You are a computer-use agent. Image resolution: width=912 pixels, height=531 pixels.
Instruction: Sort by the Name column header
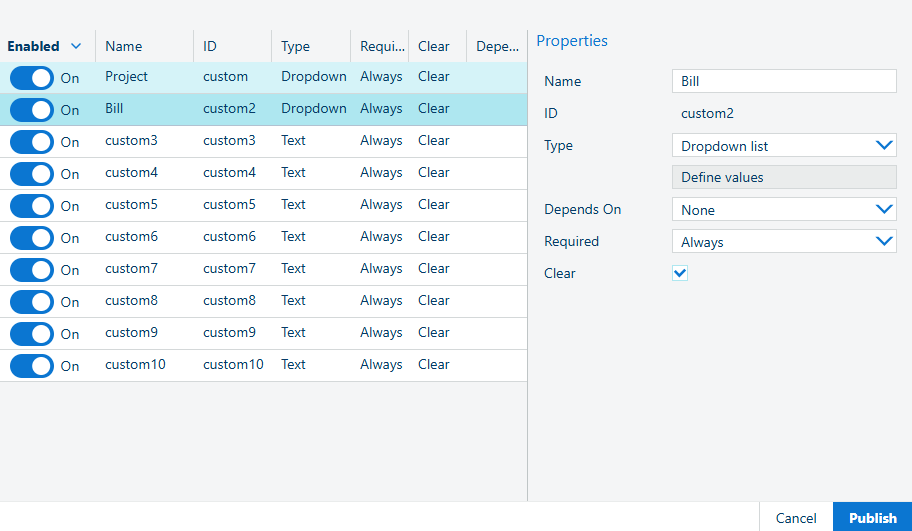tap(124, 46)
